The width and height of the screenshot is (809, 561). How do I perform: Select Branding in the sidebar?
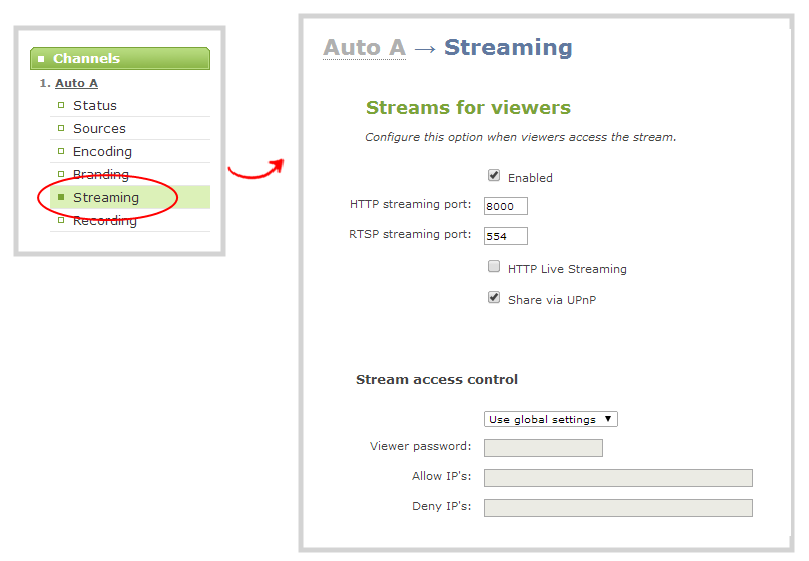[100, 174]
